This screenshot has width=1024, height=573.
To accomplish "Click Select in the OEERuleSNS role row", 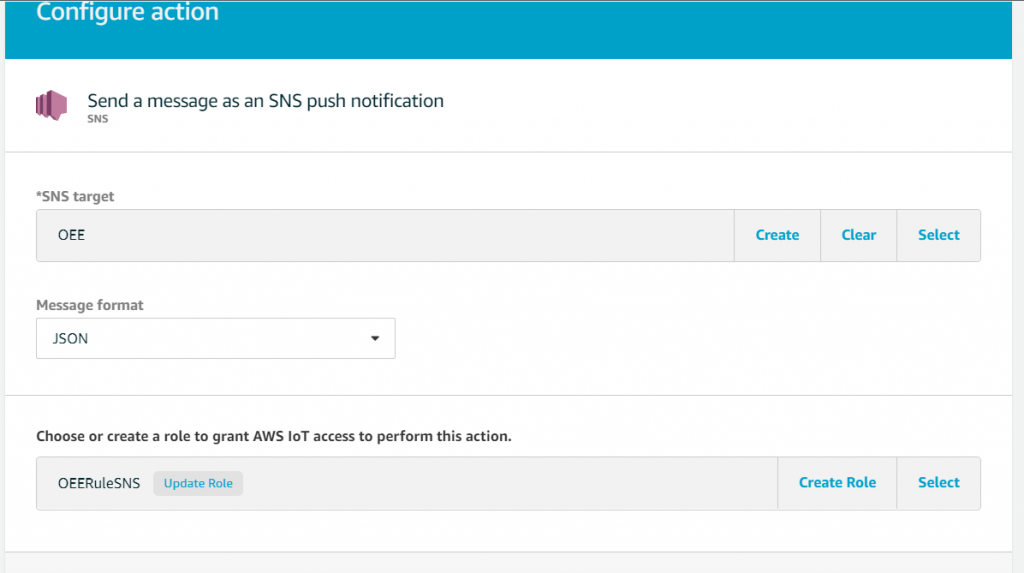I will pos(938,483).
